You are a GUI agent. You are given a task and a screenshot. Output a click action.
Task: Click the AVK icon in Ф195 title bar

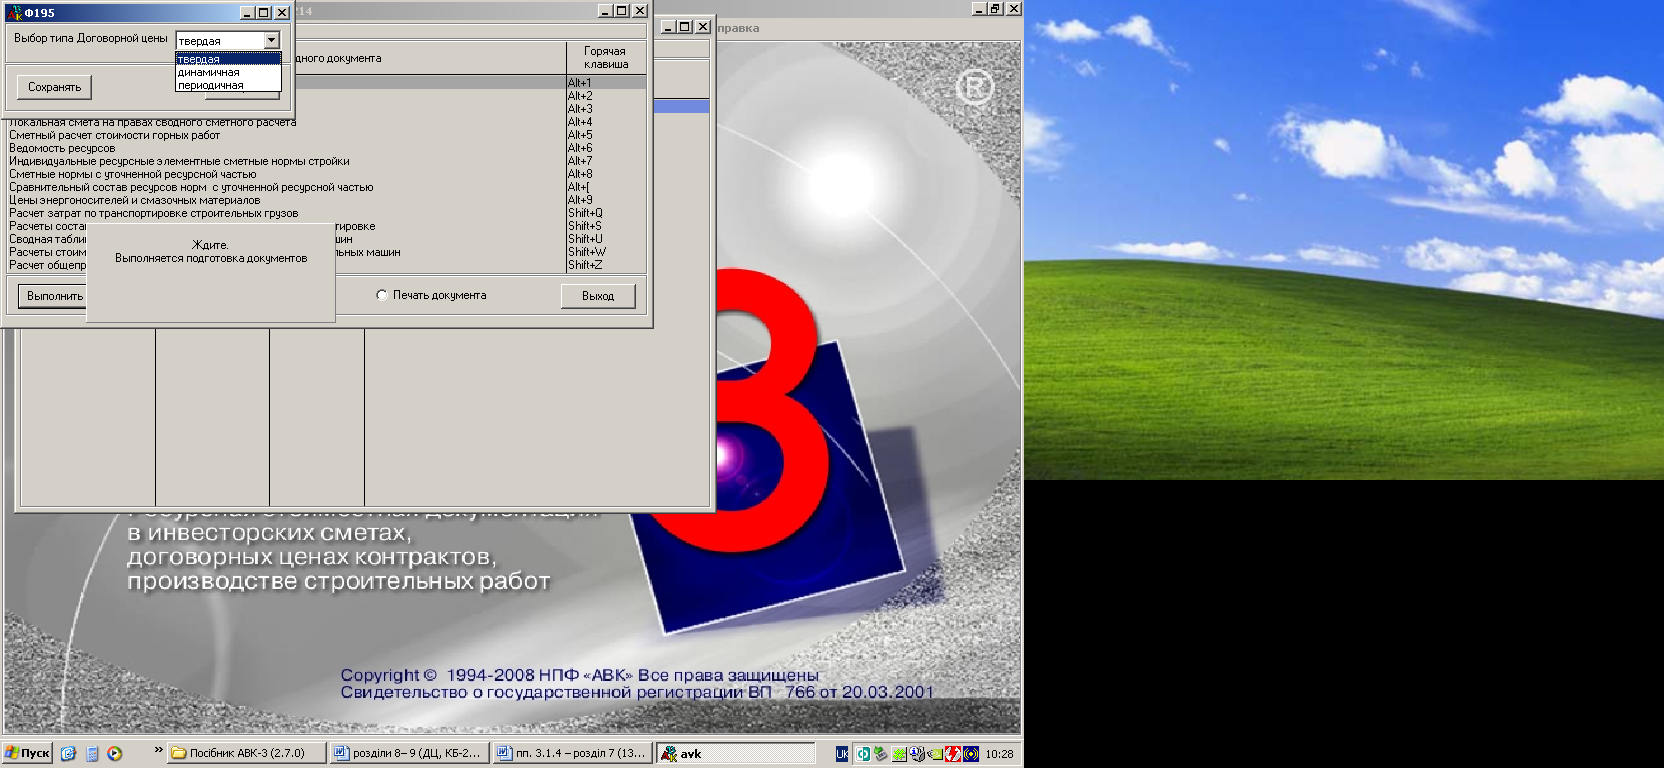[x=15, y=12]
